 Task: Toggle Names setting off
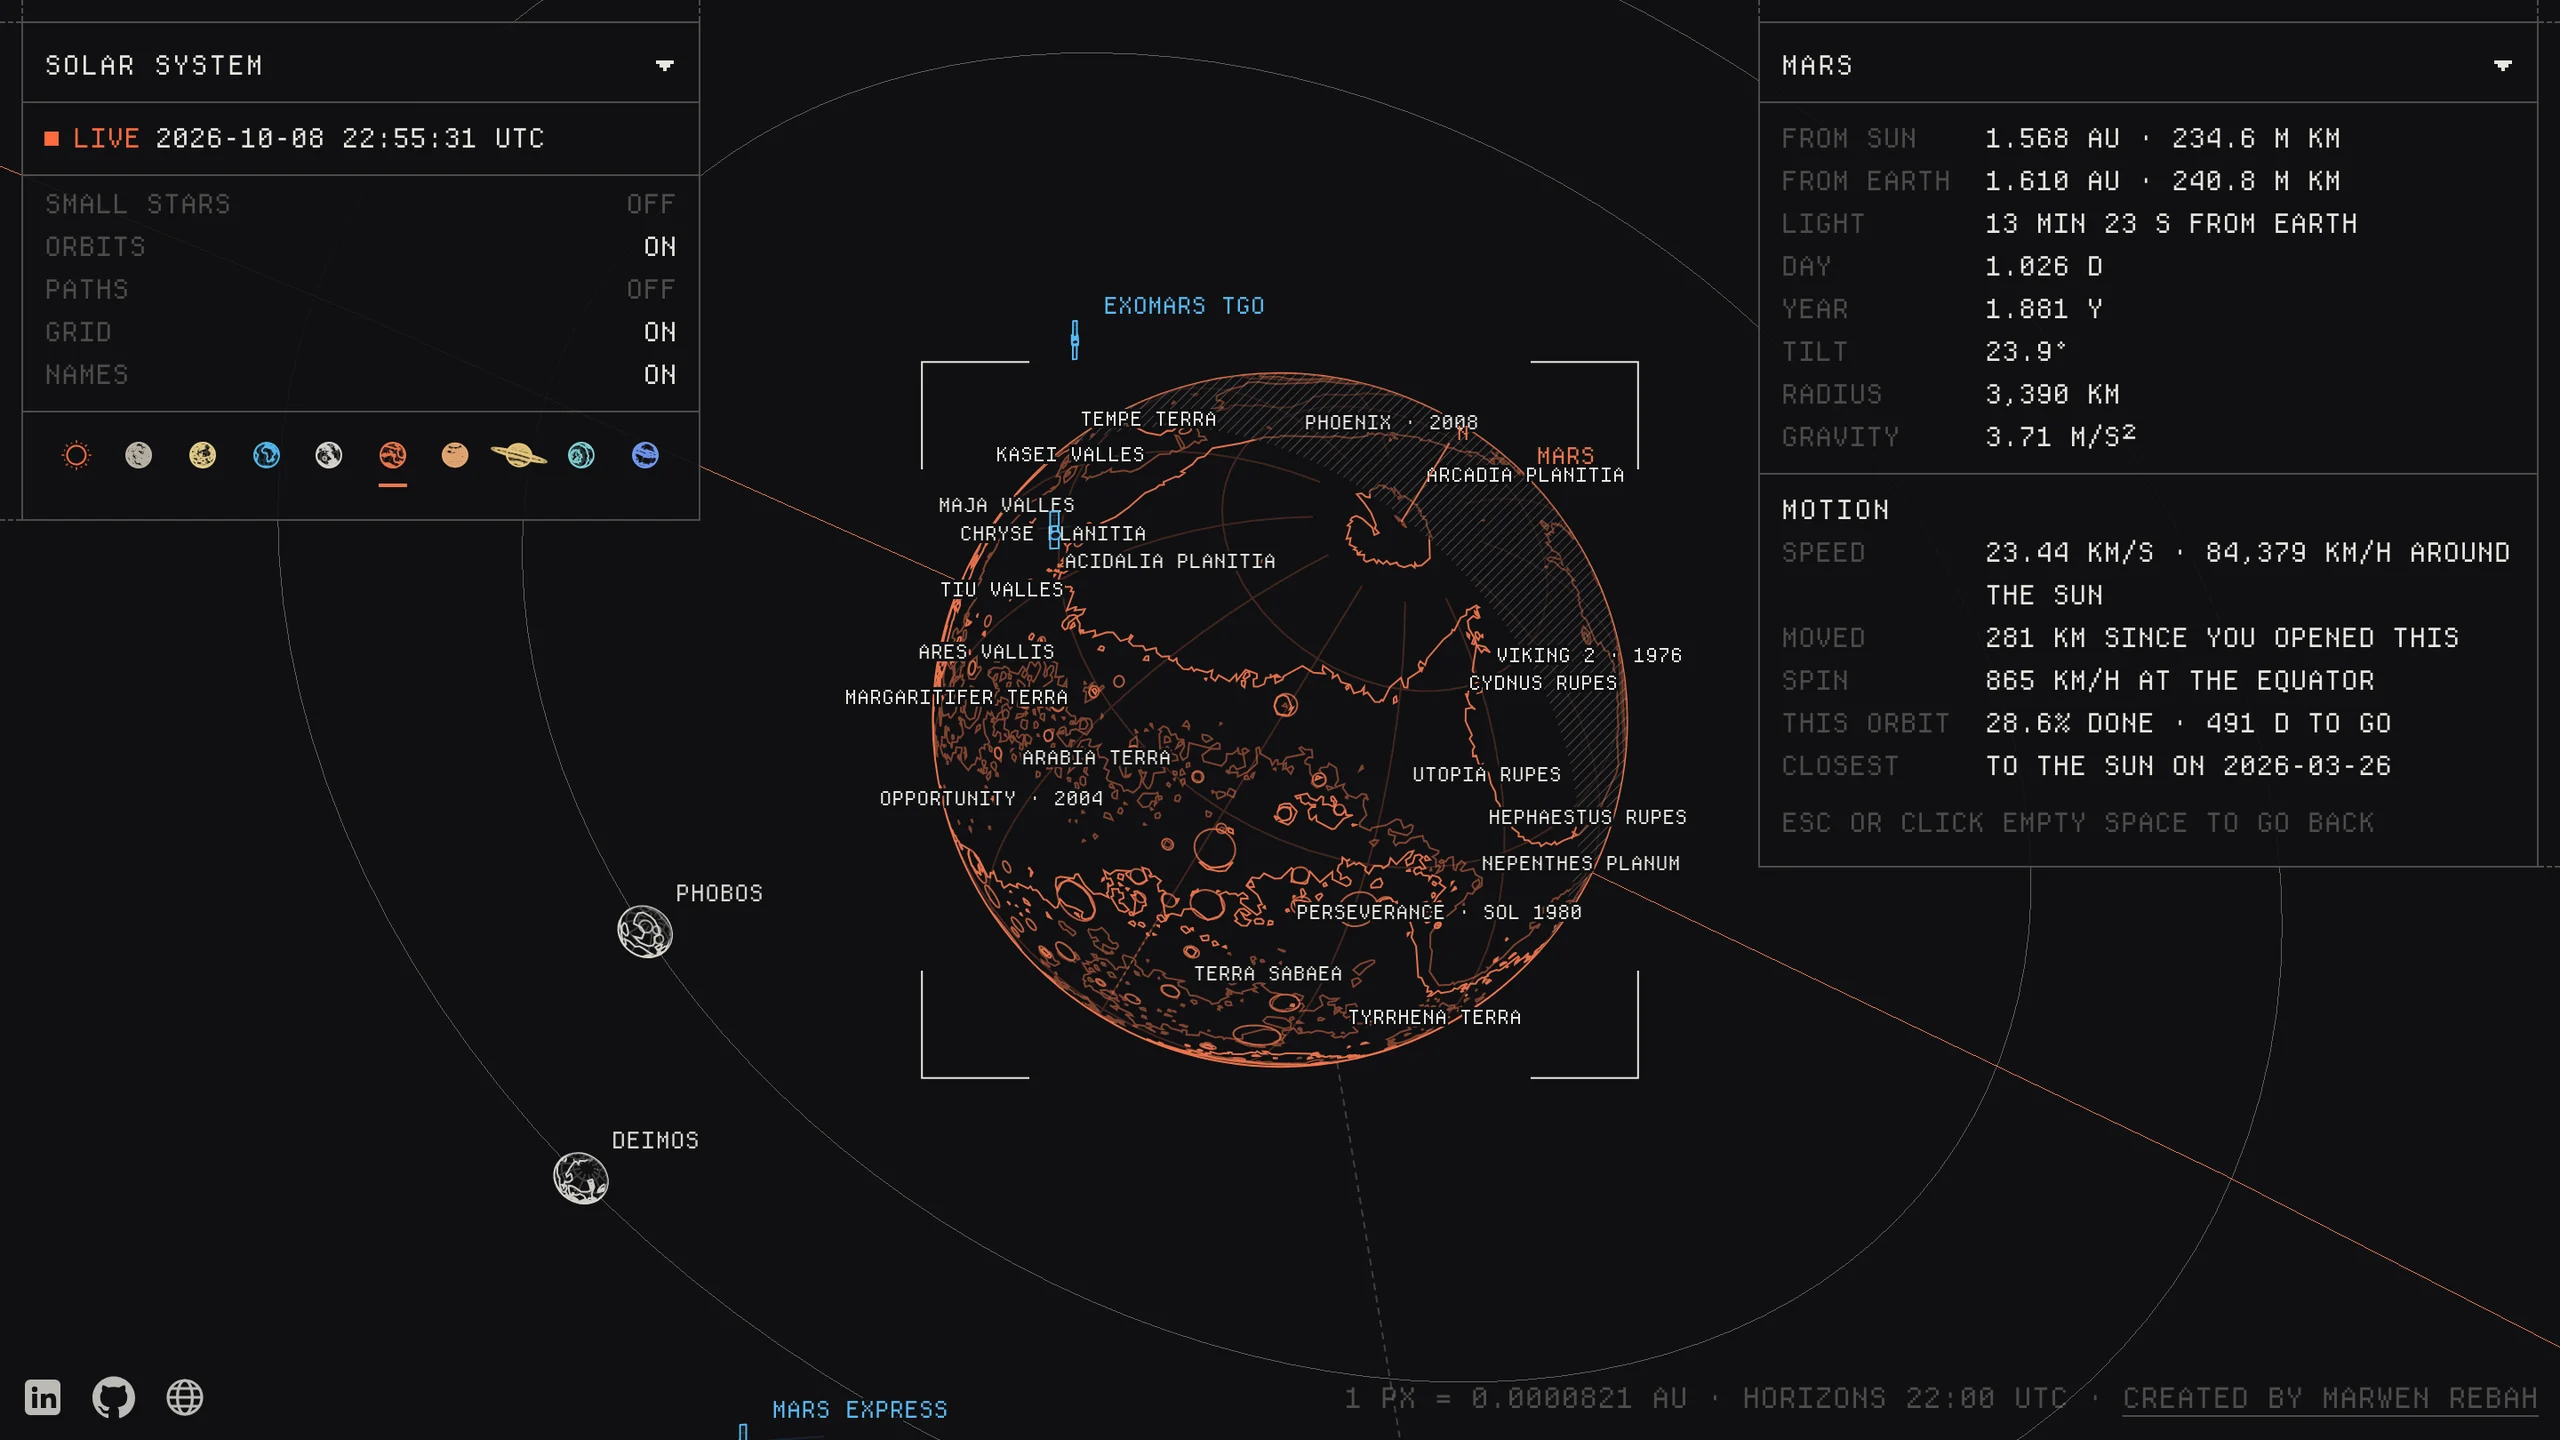click(360, 375)
